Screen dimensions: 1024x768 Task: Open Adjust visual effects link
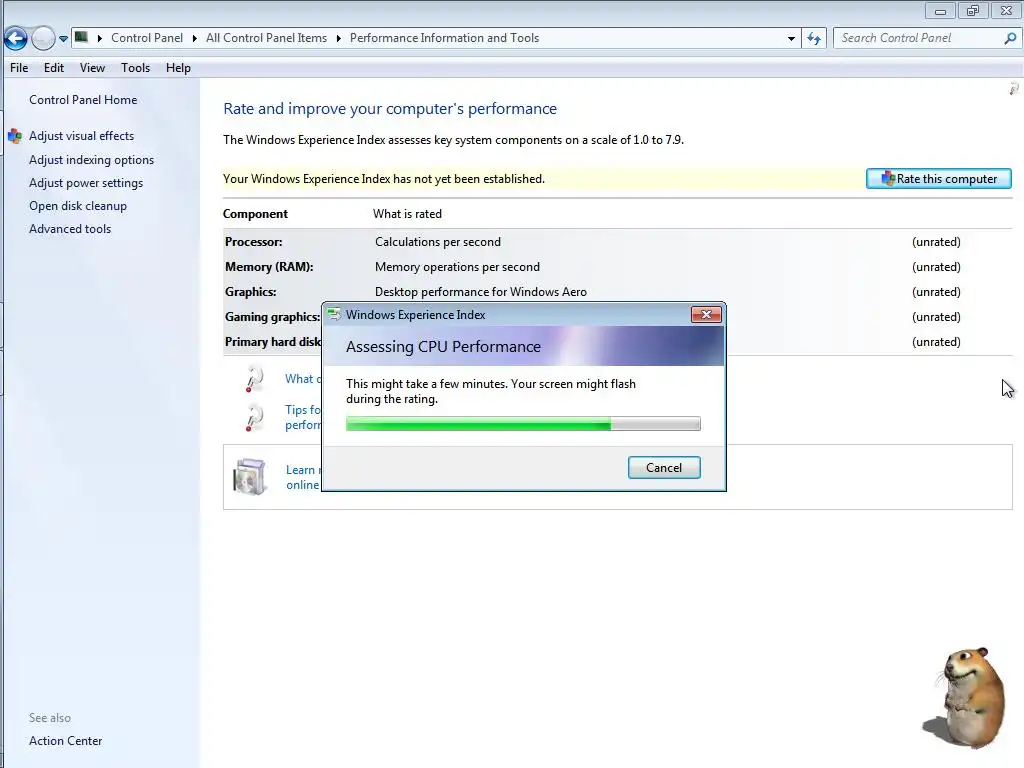pos(81,136)
